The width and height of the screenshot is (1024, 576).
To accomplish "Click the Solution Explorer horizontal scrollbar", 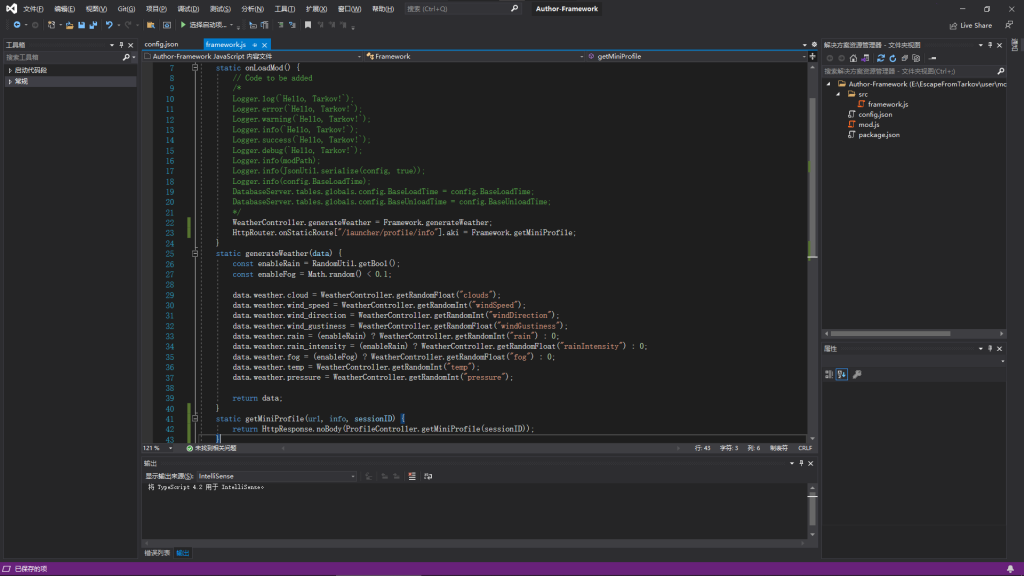I will (x=914, y=334).
